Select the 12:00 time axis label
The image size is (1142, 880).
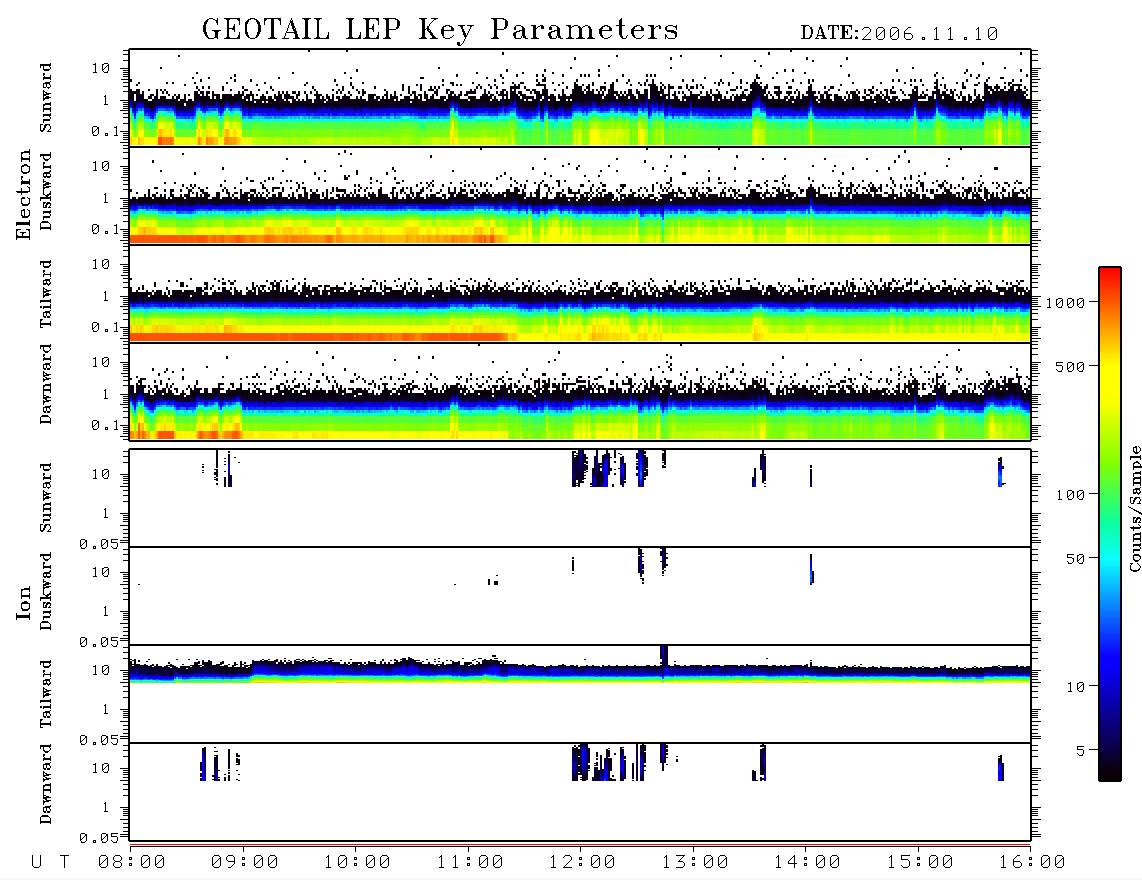tap(582, 863)
